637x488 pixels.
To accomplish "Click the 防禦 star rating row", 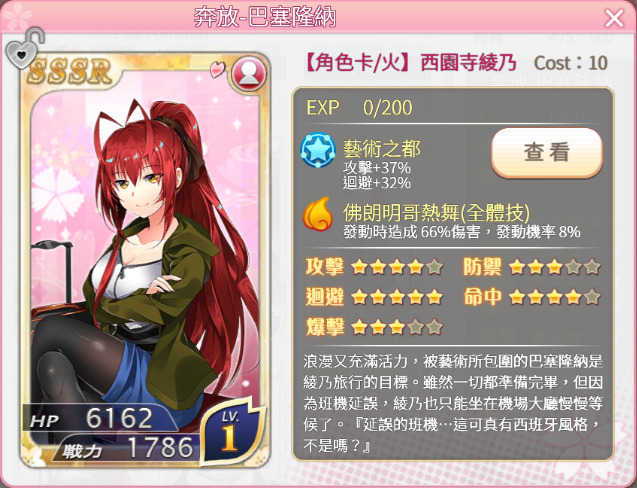I will click(x=531, y=267).
